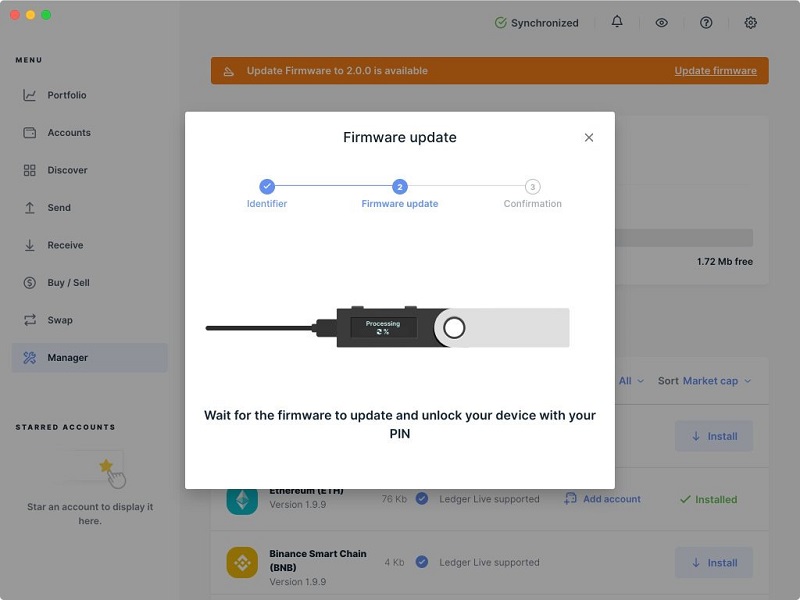
Task: Click Add account for Ethereum
Action: (x=603, y=499)
